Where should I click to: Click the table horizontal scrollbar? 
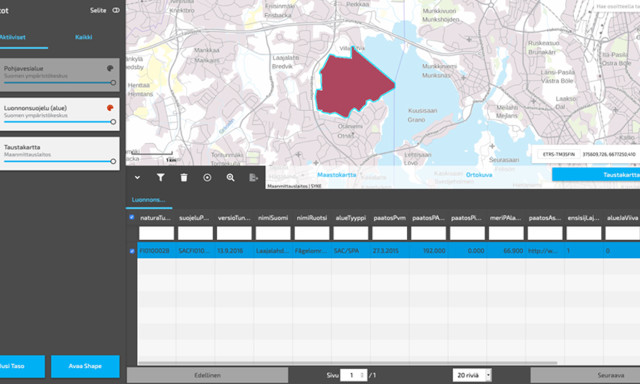(x=348, y=362)
